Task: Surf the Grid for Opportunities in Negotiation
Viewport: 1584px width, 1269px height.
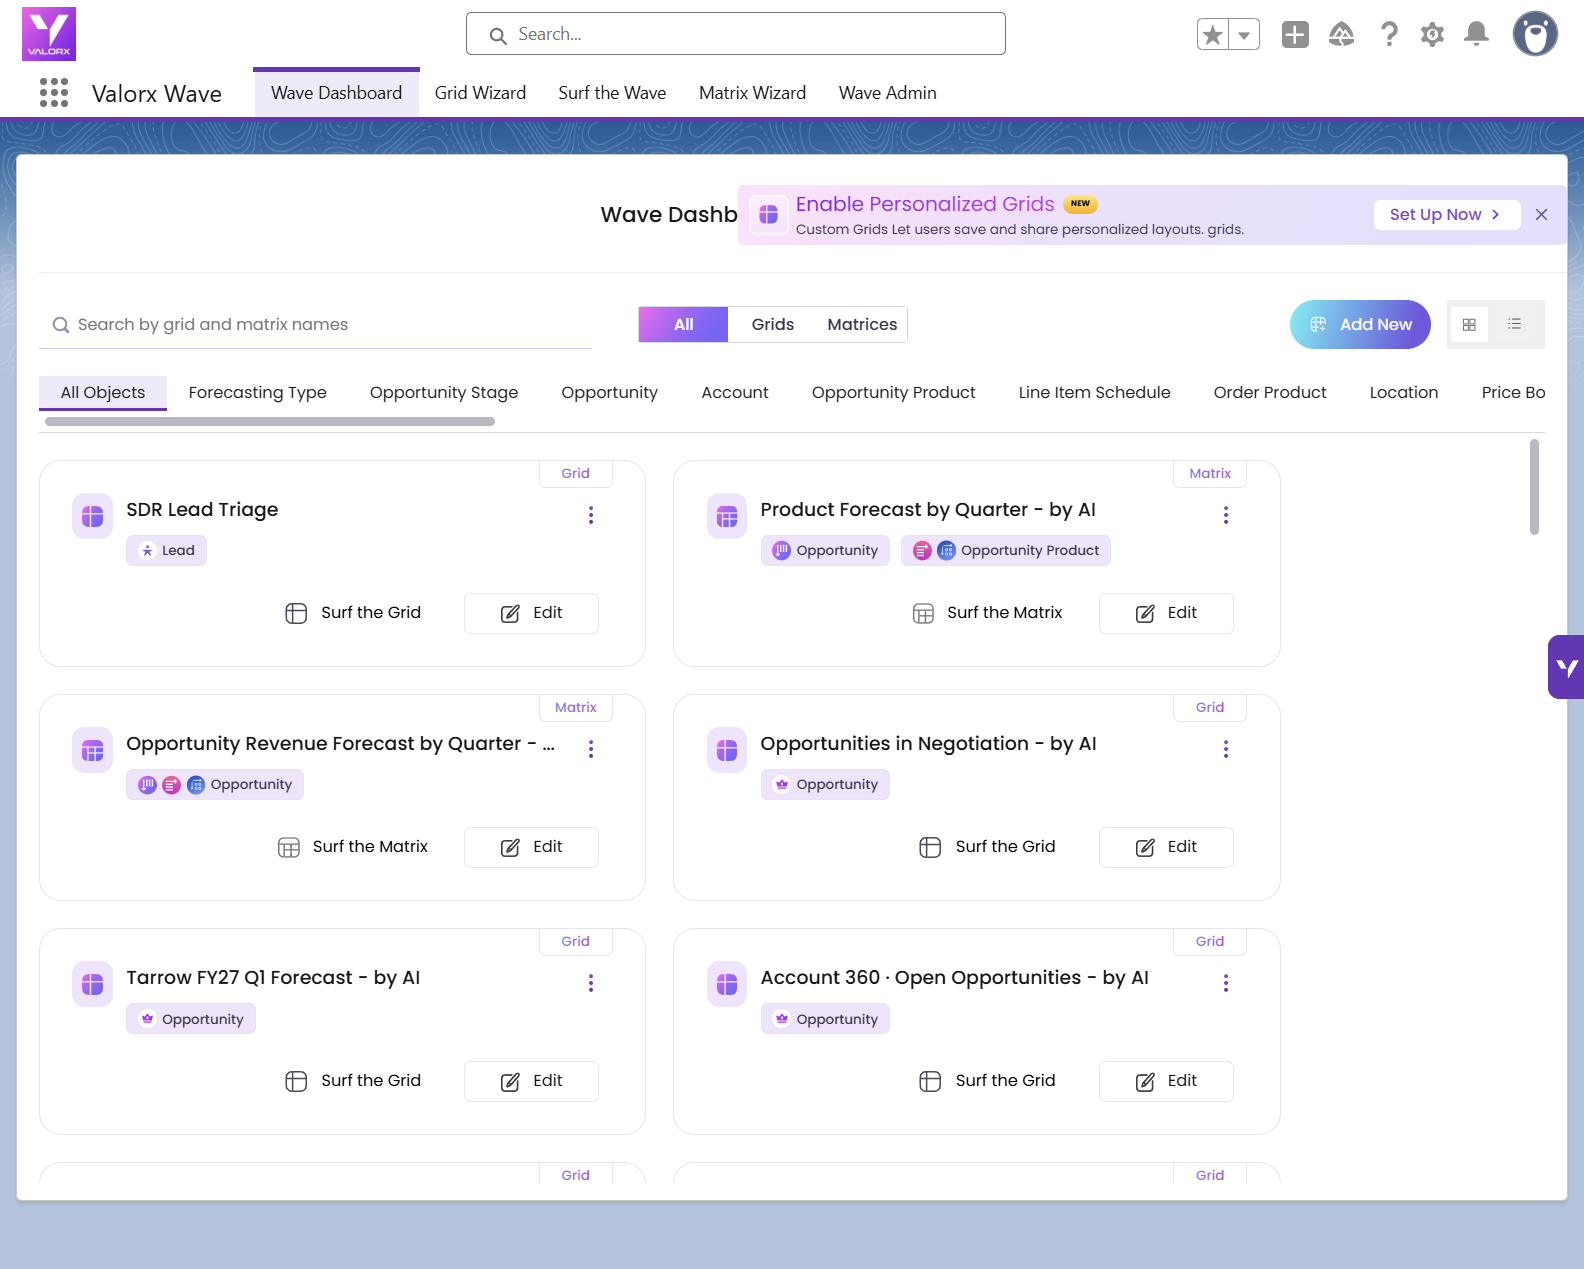Action: pyautogui.click(x=987, y=847)
